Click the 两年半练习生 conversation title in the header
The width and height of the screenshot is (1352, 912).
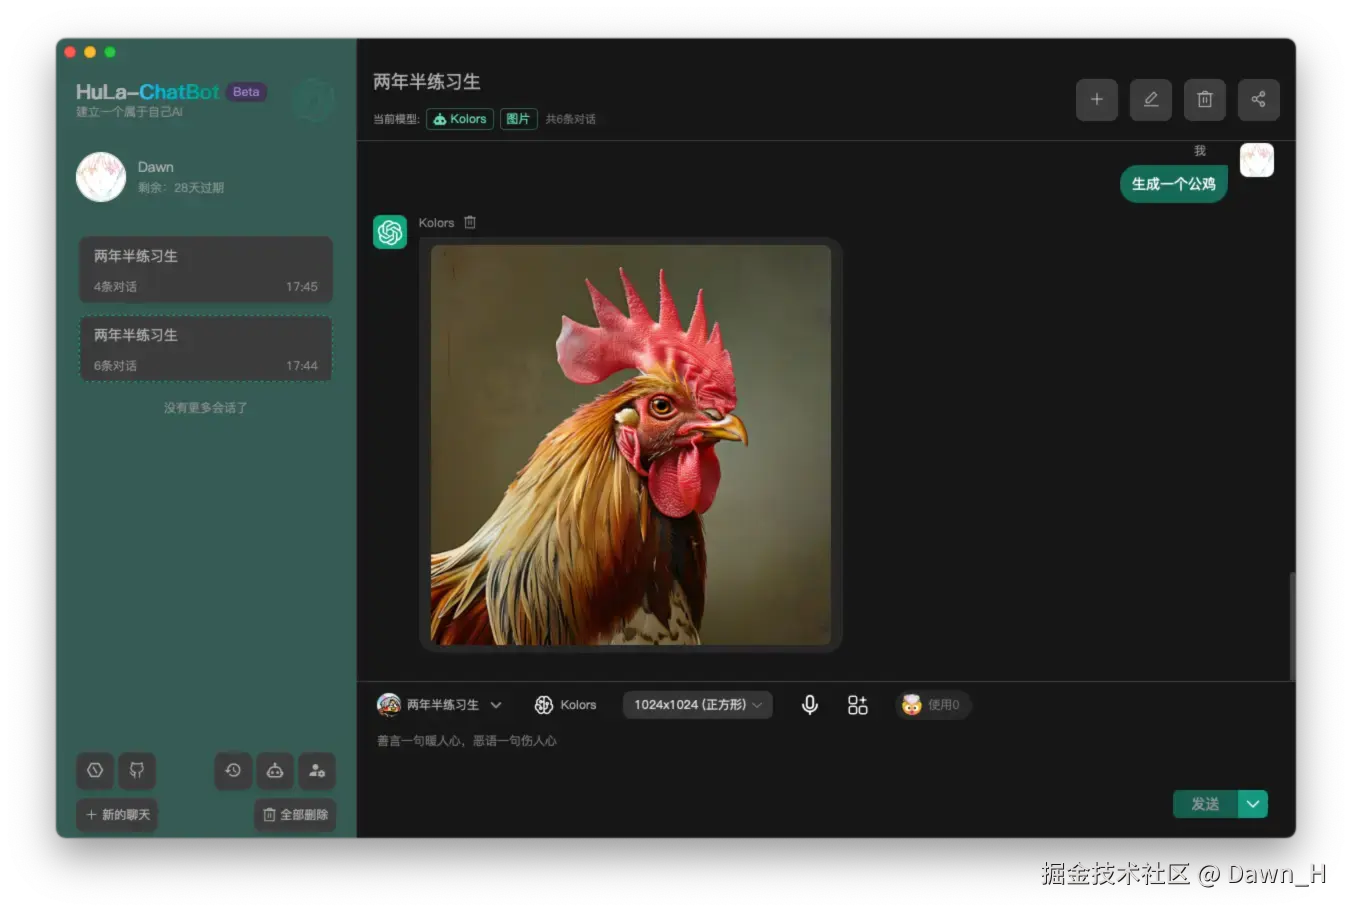pyautogui.click(x=427, y=82)
